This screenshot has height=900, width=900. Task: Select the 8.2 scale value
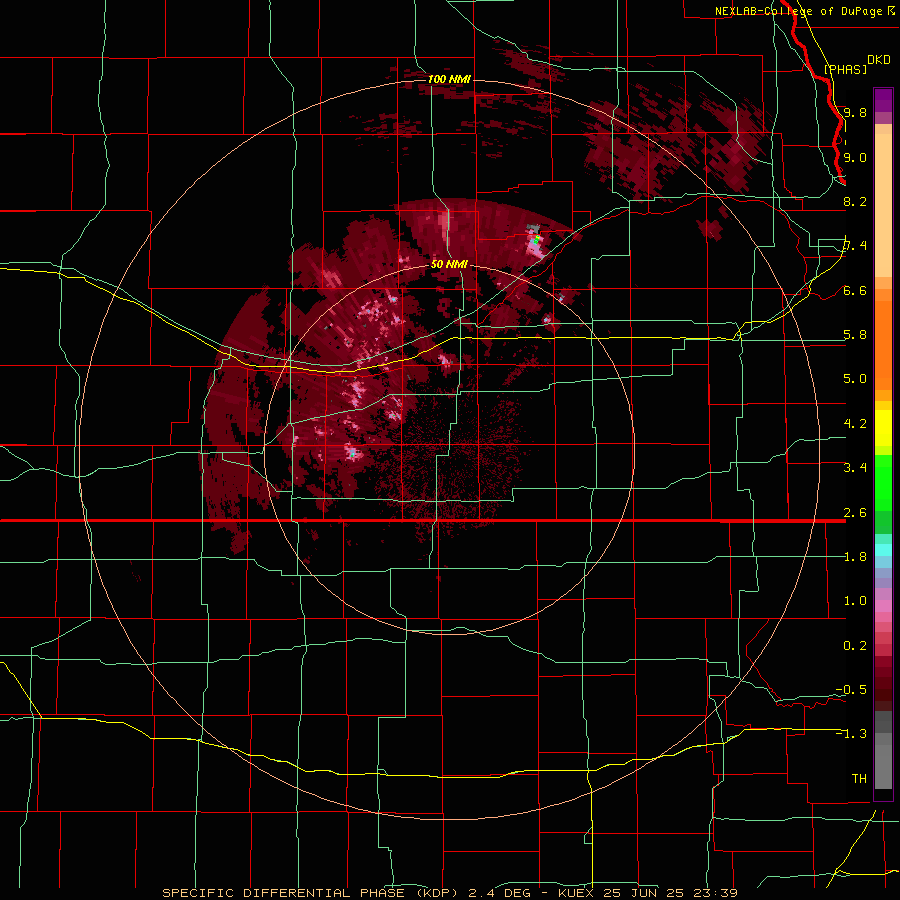855,201
